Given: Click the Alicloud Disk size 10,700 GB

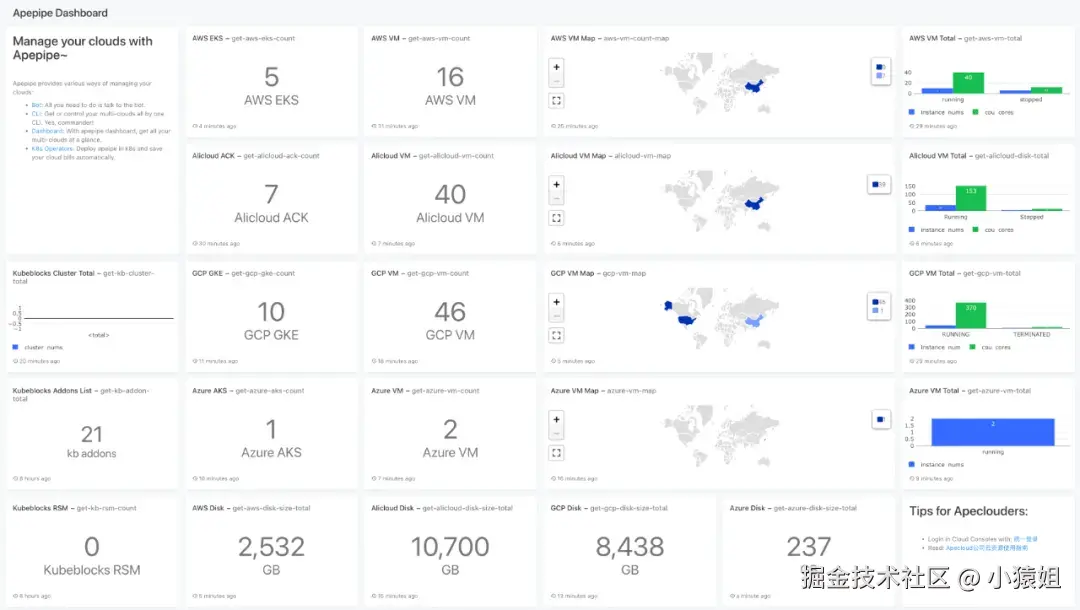Looking at the screenshot, I should pyautogui.click(x=450, y=547).
